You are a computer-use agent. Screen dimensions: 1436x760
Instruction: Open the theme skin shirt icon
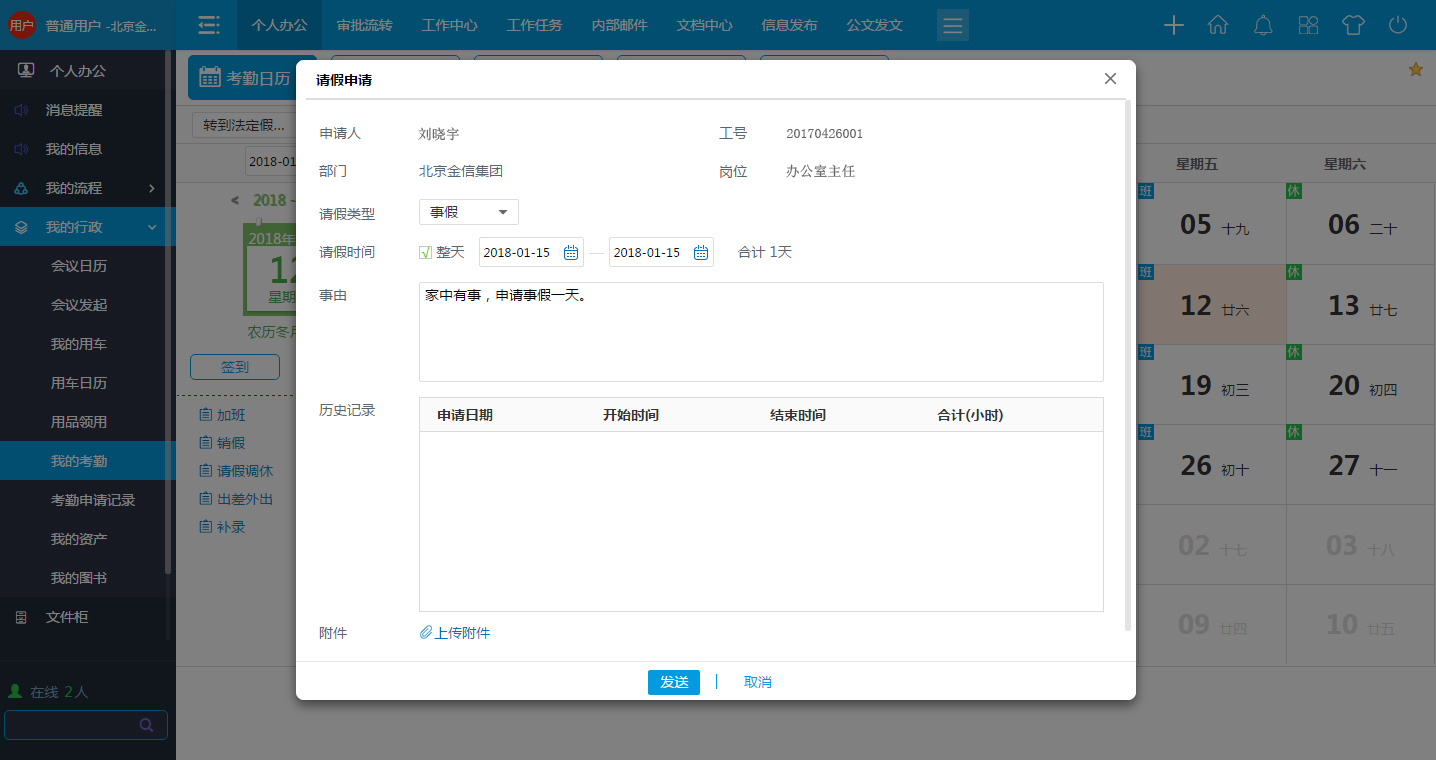(1353, 25)
